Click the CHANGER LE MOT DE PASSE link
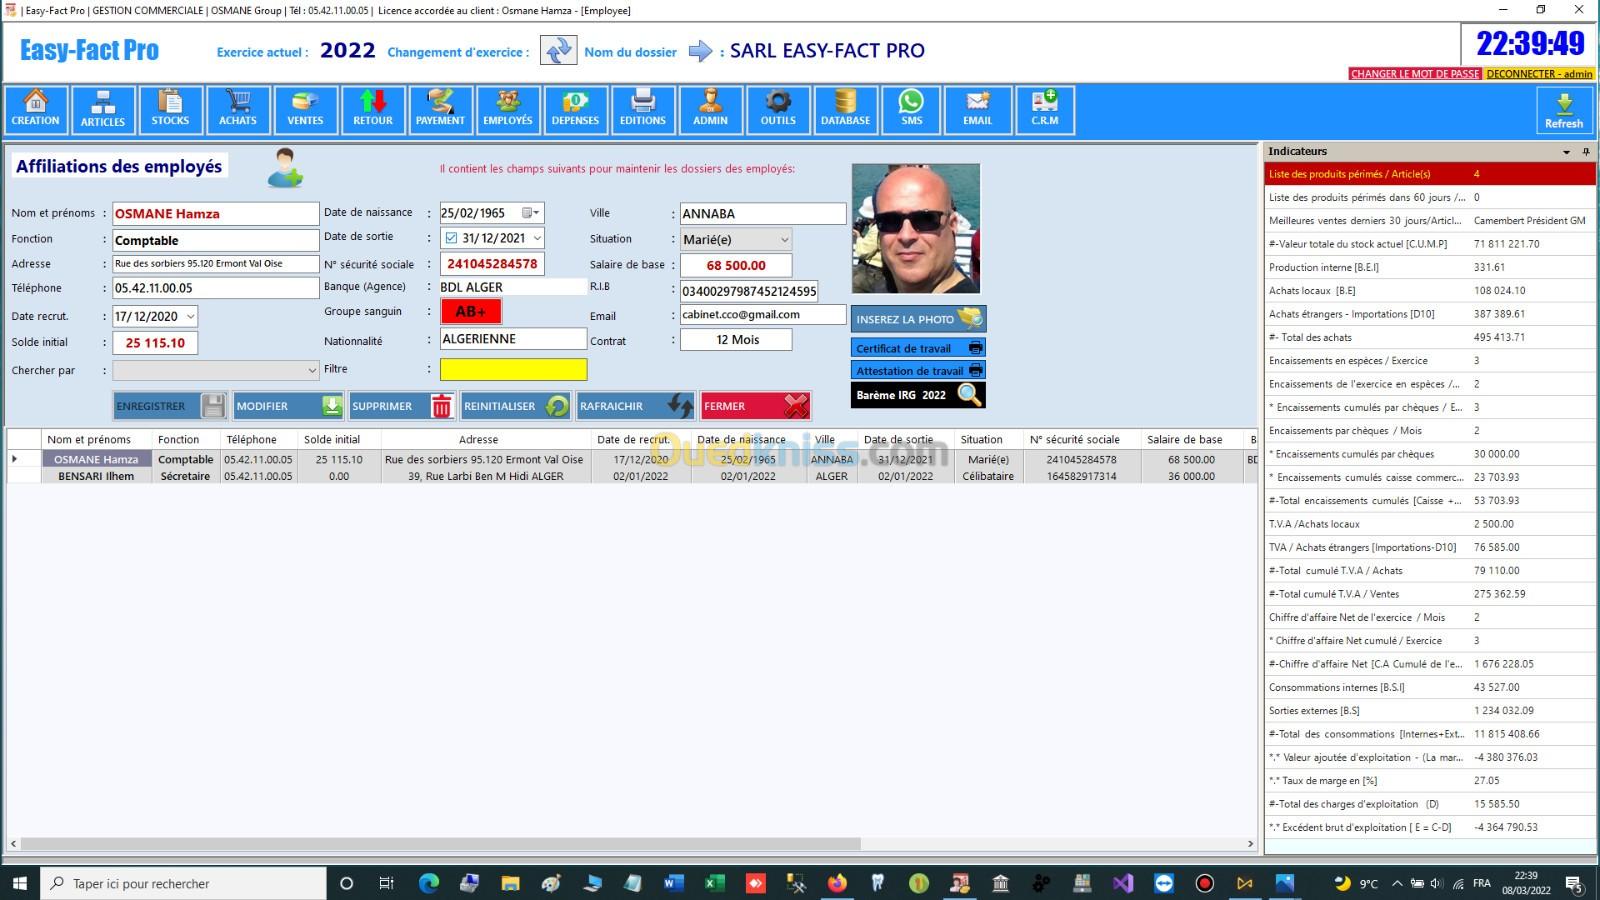Image resolution: width=1600 pixels, height=900 pixels. [x=1414, y=74]
